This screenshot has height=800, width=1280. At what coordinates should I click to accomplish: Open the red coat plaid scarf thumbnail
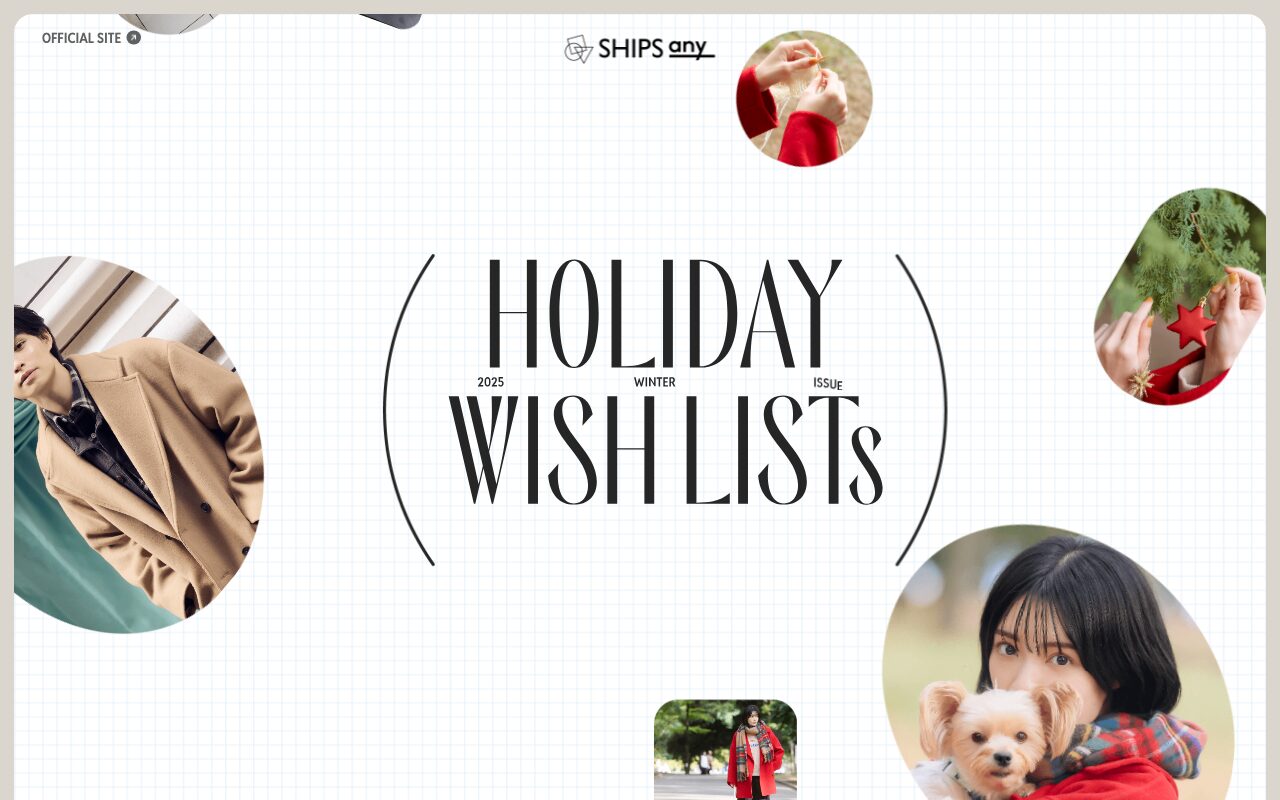[x=725, y=749]
